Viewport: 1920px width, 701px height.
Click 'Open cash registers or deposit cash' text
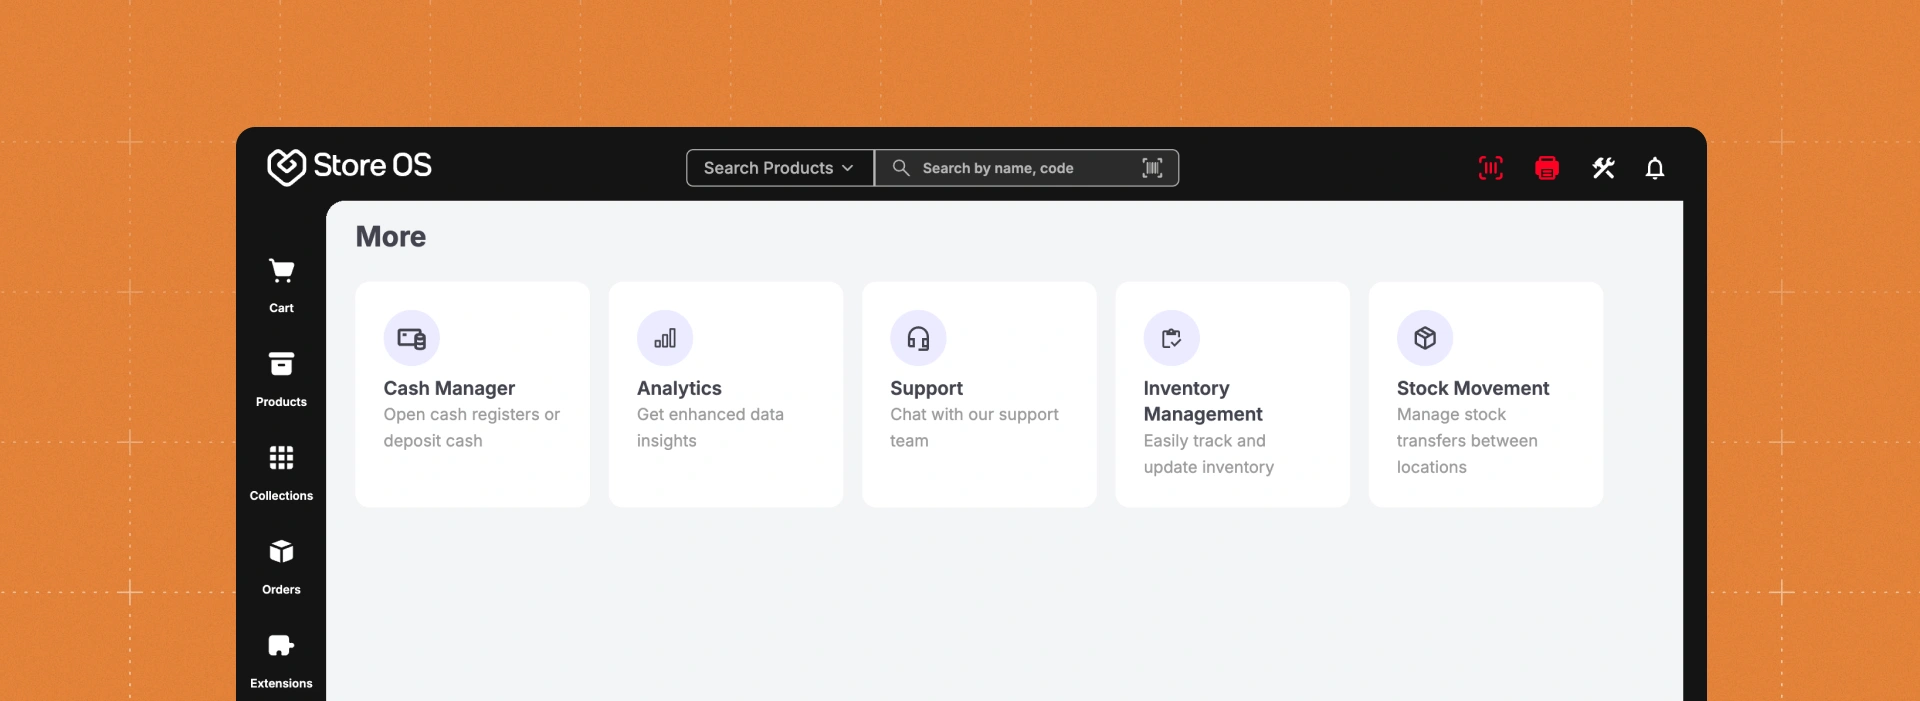472,428
